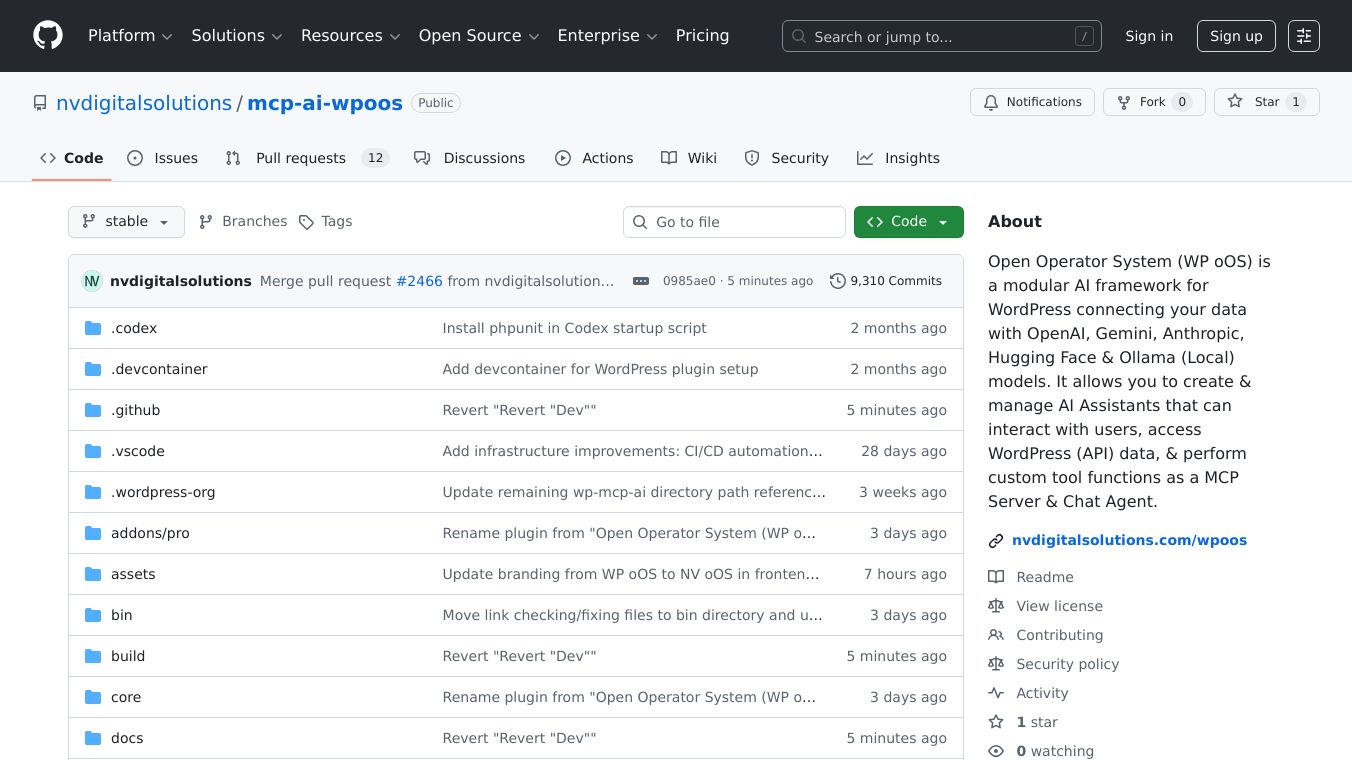Click the Sign up button
1352x760 pixels.
1236,36
